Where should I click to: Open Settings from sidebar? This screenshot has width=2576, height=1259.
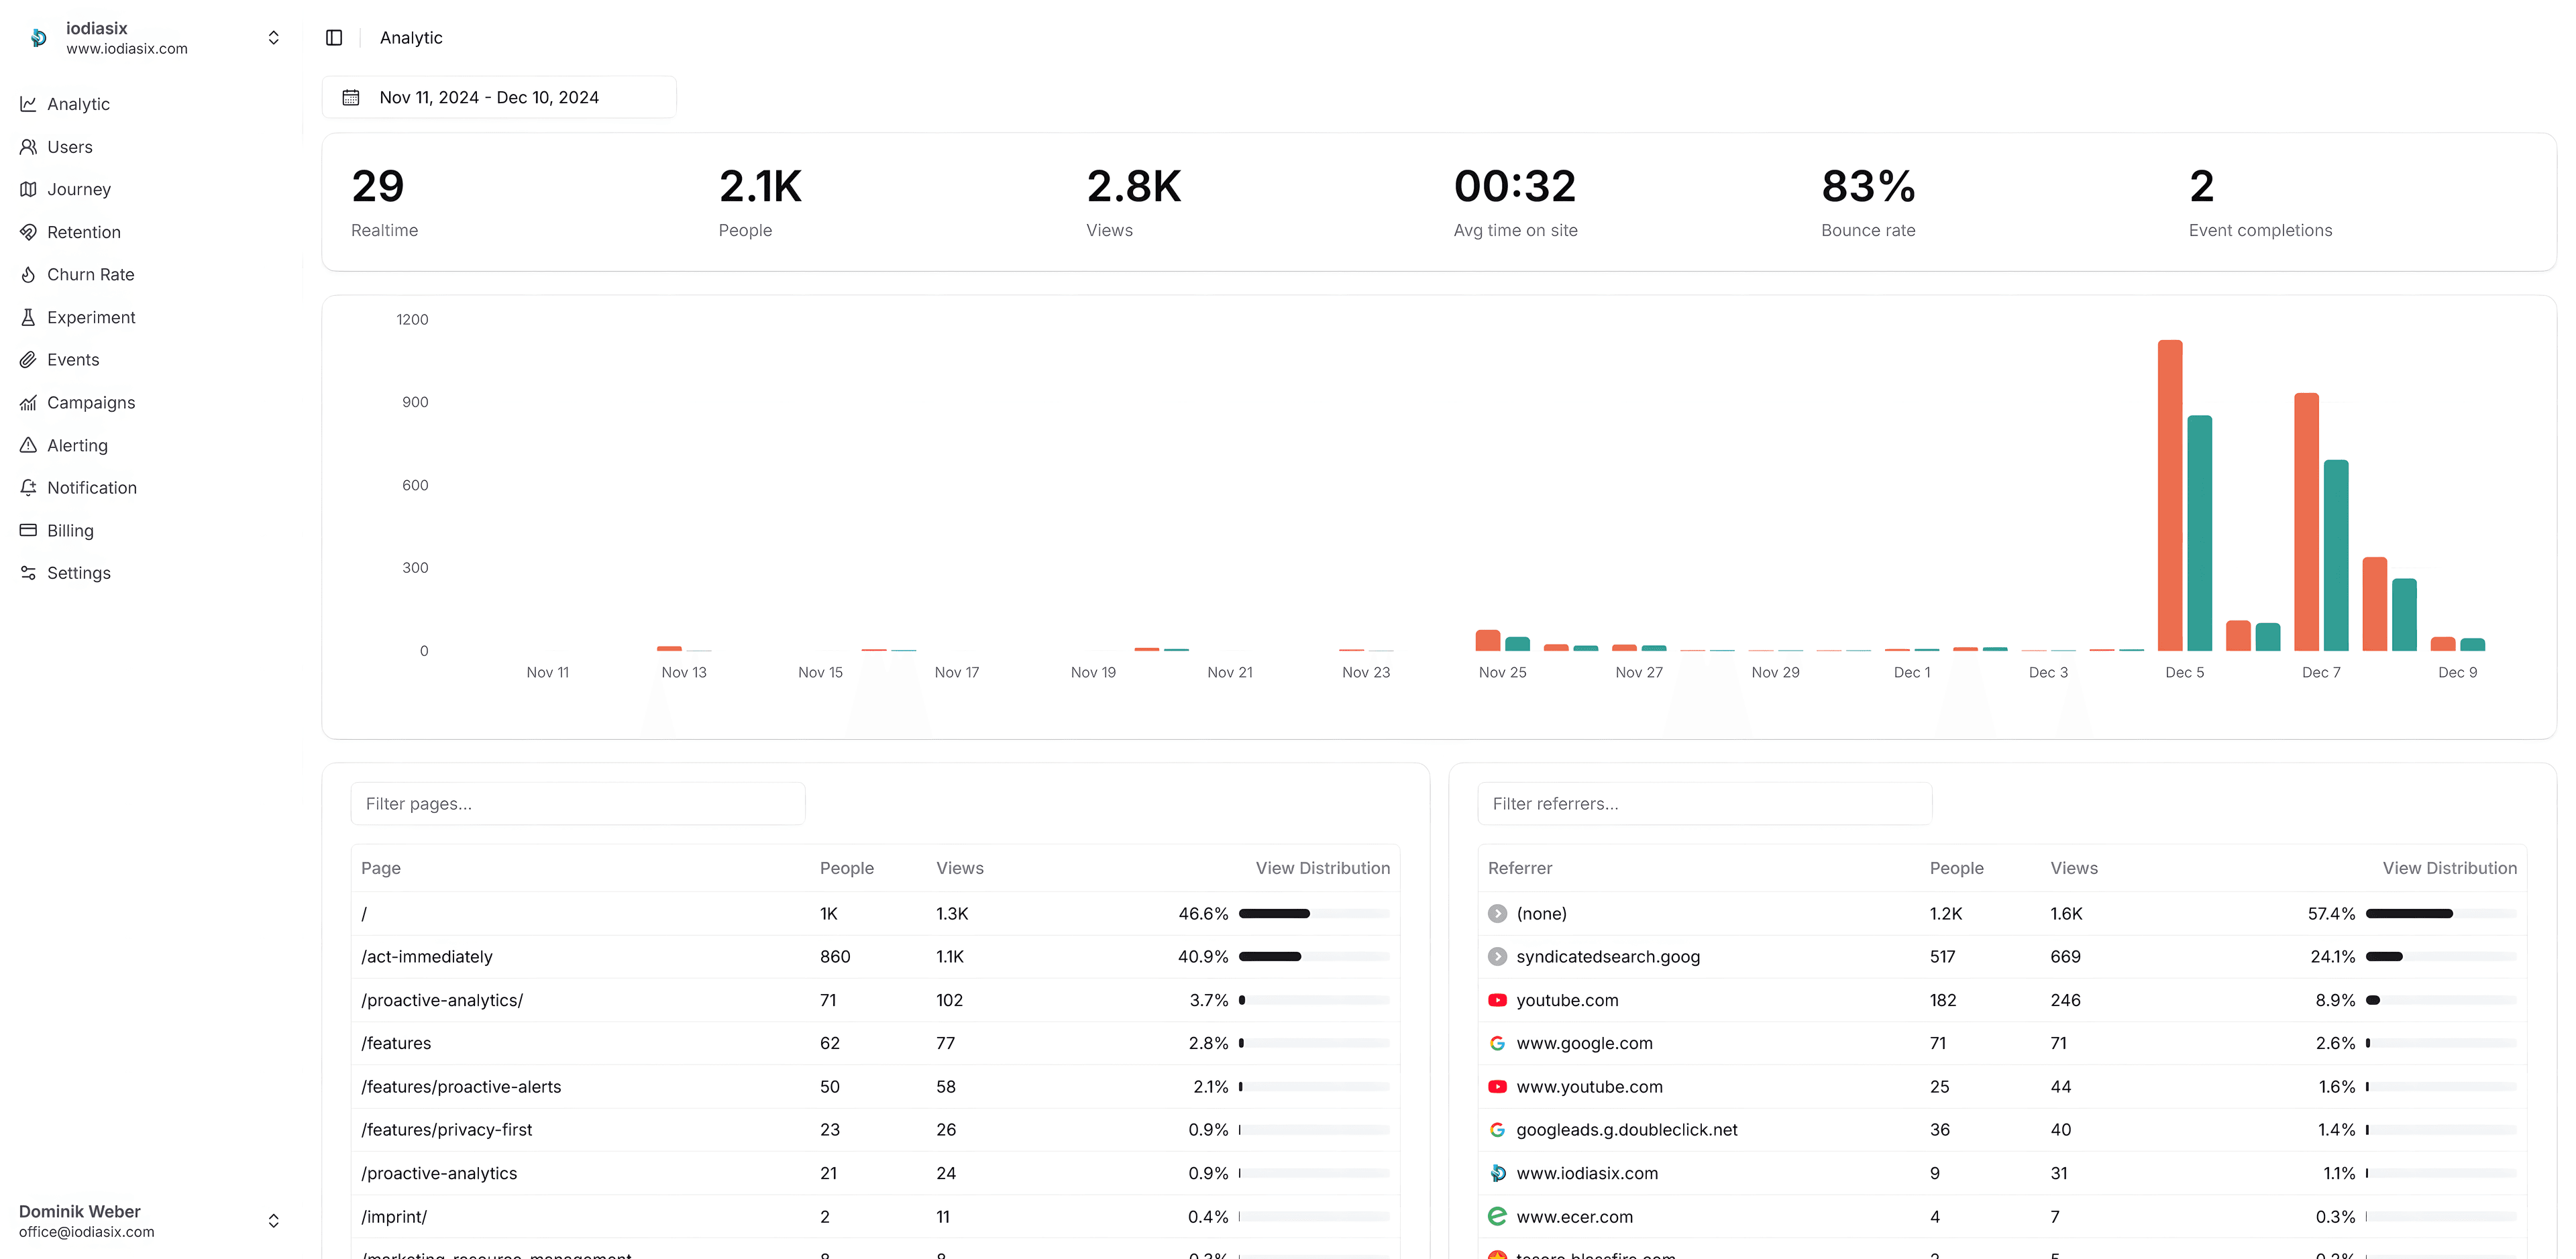coord(77,572)
